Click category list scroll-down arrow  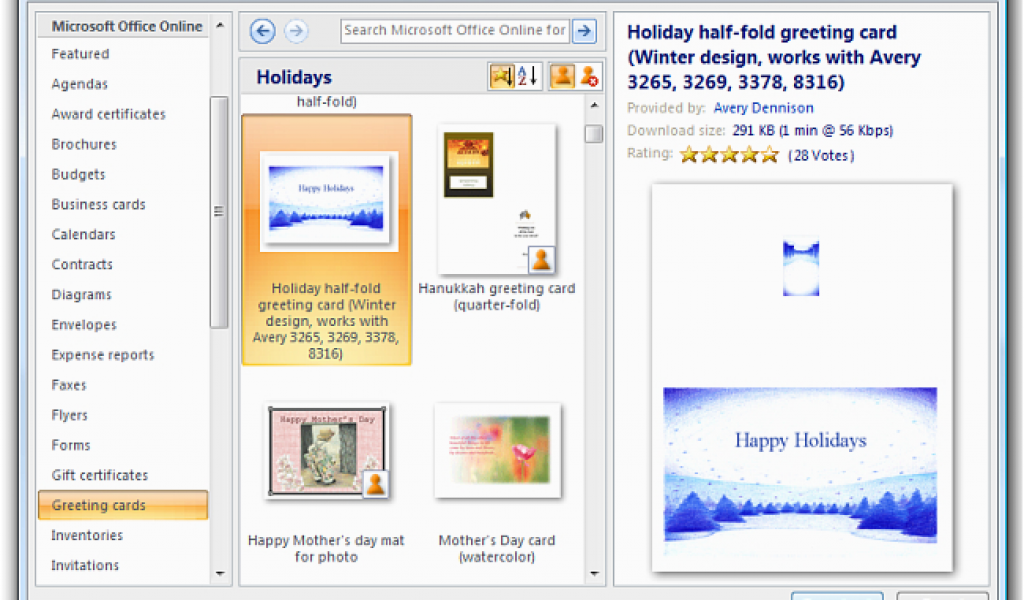tap(220, 573)
